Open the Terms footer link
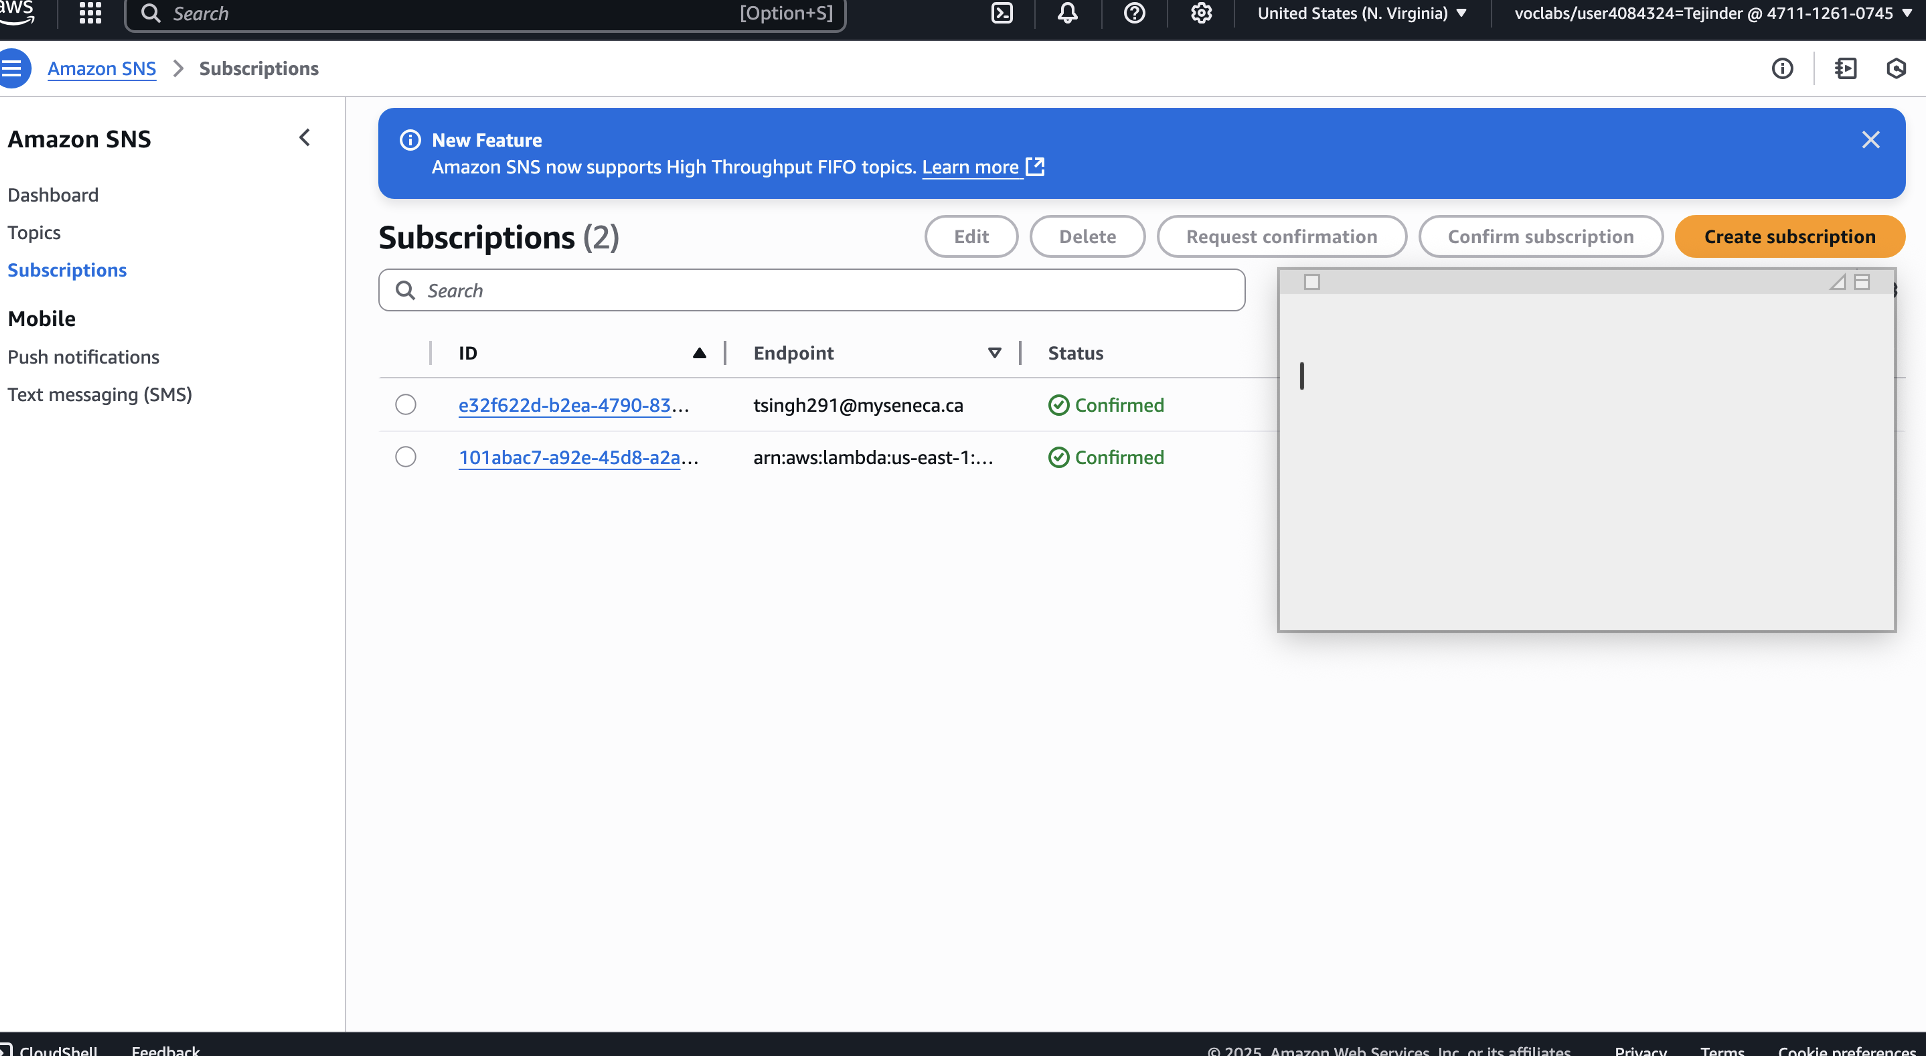The width and height of the screenshot is (1926, 1056). coord(1722,1050)
